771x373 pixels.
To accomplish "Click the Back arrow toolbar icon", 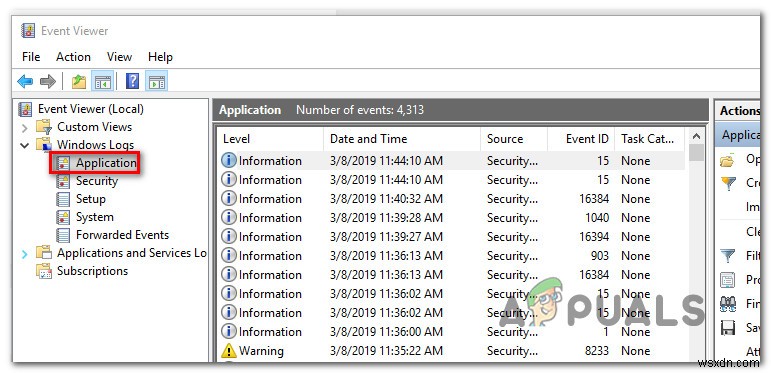I will click(25, 81).
